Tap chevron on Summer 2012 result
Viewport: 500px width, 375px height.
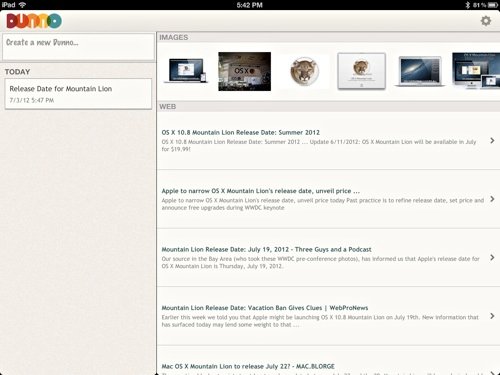(x=492, y=141)
